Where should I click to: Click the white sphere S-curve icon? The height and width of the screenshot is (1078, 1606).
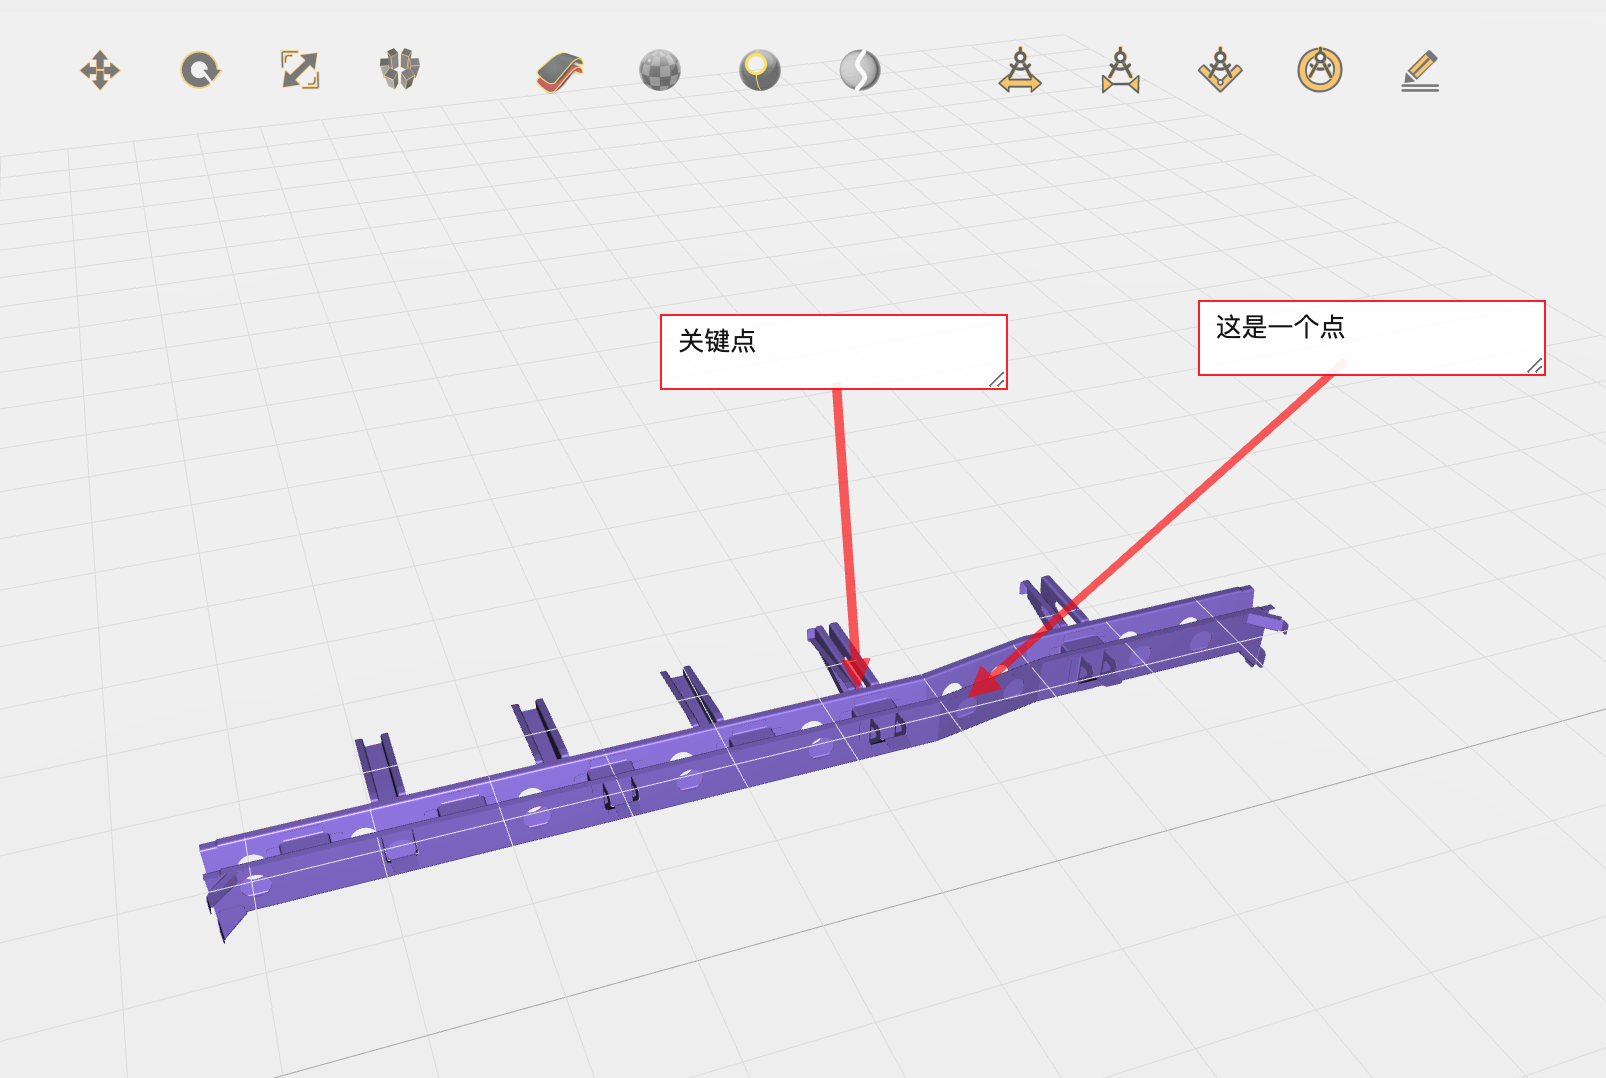(860, 71)
